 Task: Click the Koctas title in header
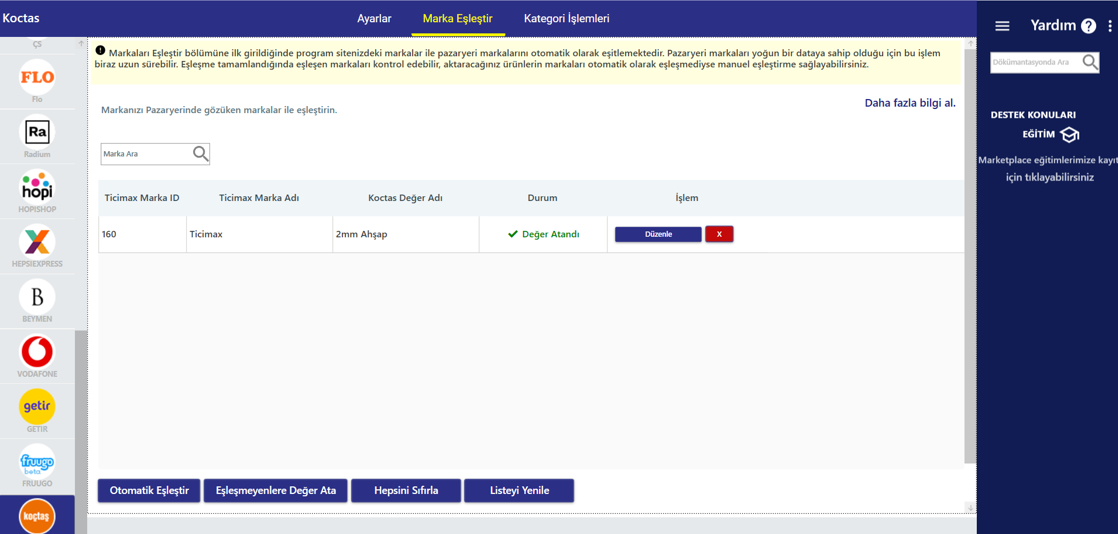(21, 19)
